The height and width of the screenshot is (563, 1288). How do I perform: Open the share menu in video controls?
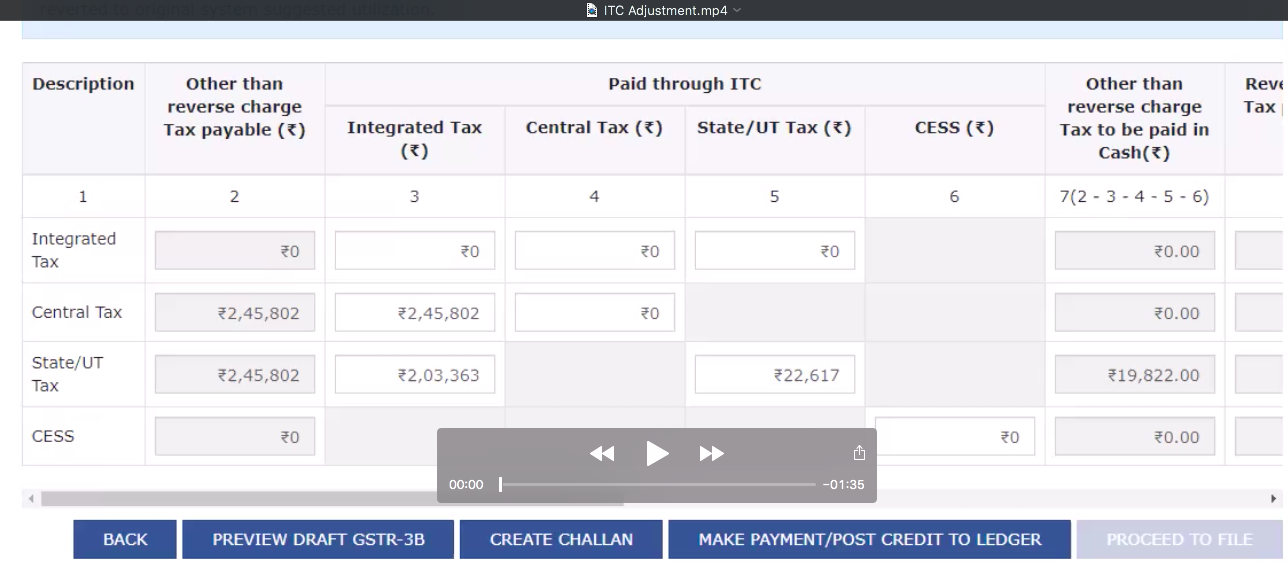click(859, 453)
